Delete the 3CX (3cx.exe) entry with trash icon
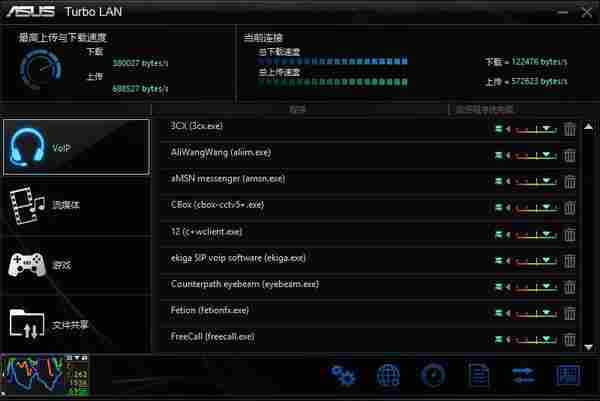The image size is (600, 401). [569, 129]
